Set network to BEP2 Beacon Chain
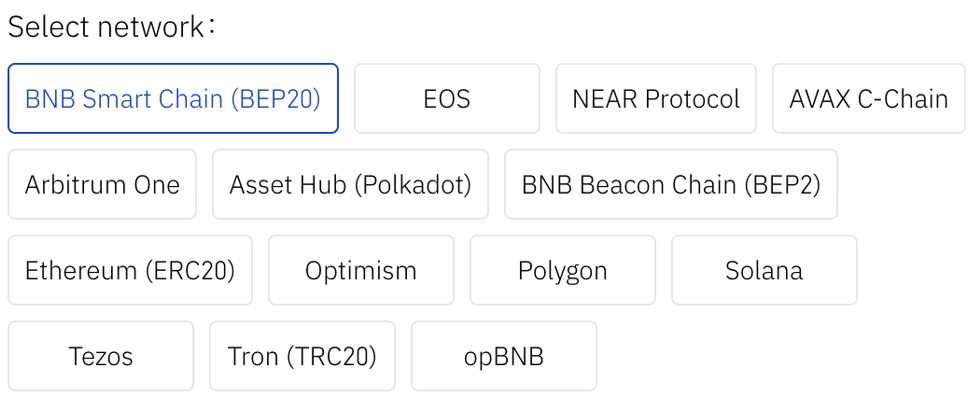 [671, 184]
